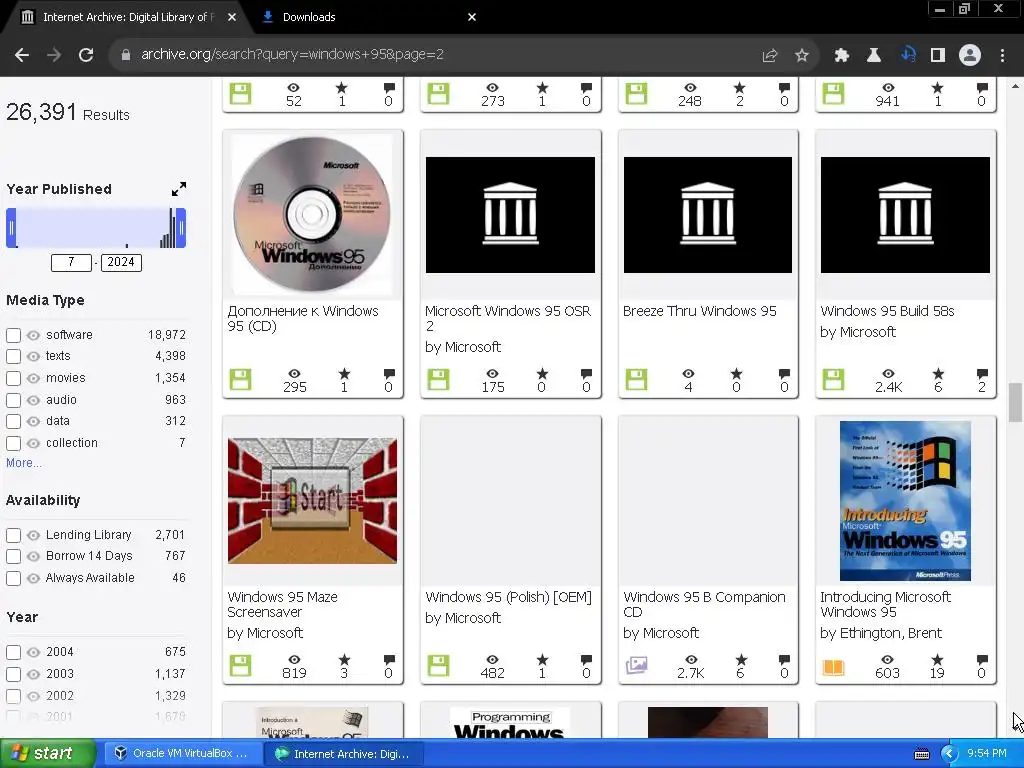Open the user profile avatar
This screenshot has height=768, width=1024.
(x=970, y=55)
